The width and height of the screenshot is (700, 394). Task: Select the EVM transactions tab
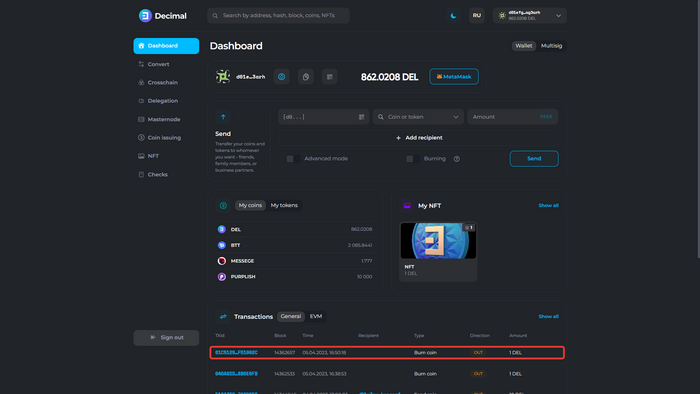coord(316,316)
